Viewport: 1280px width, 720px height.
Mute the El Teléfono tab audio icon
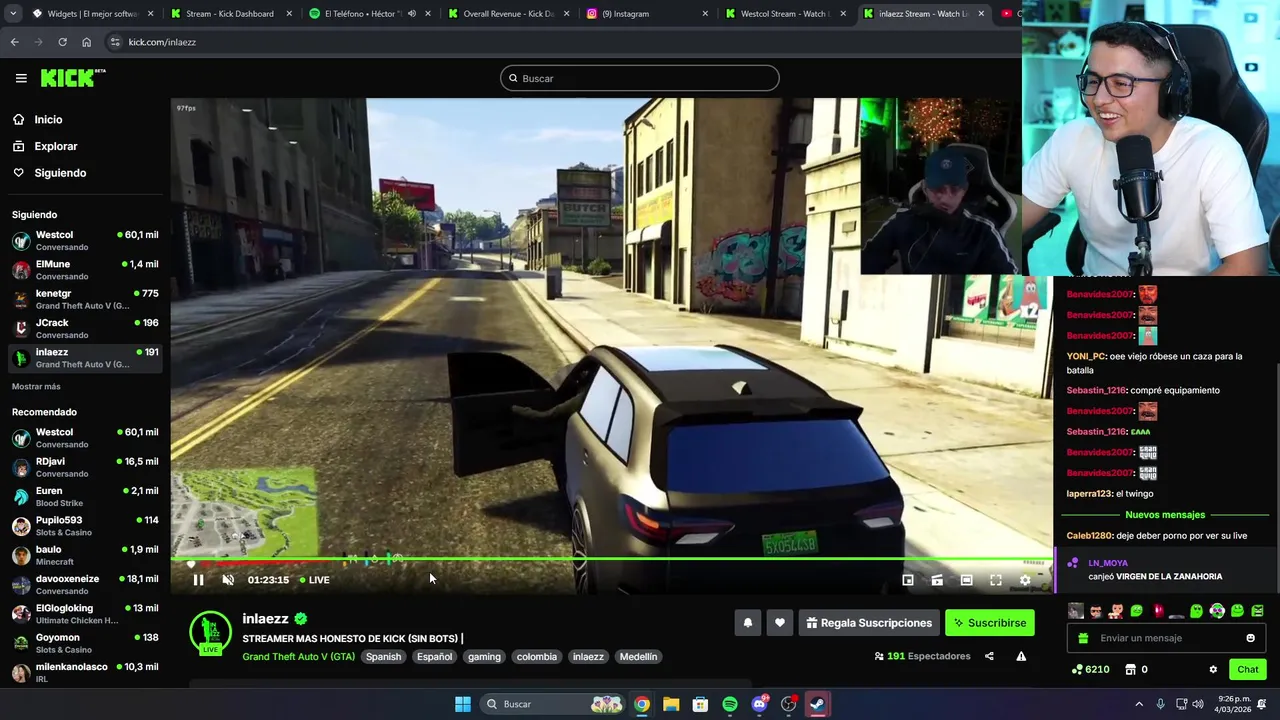pos(411,14)
